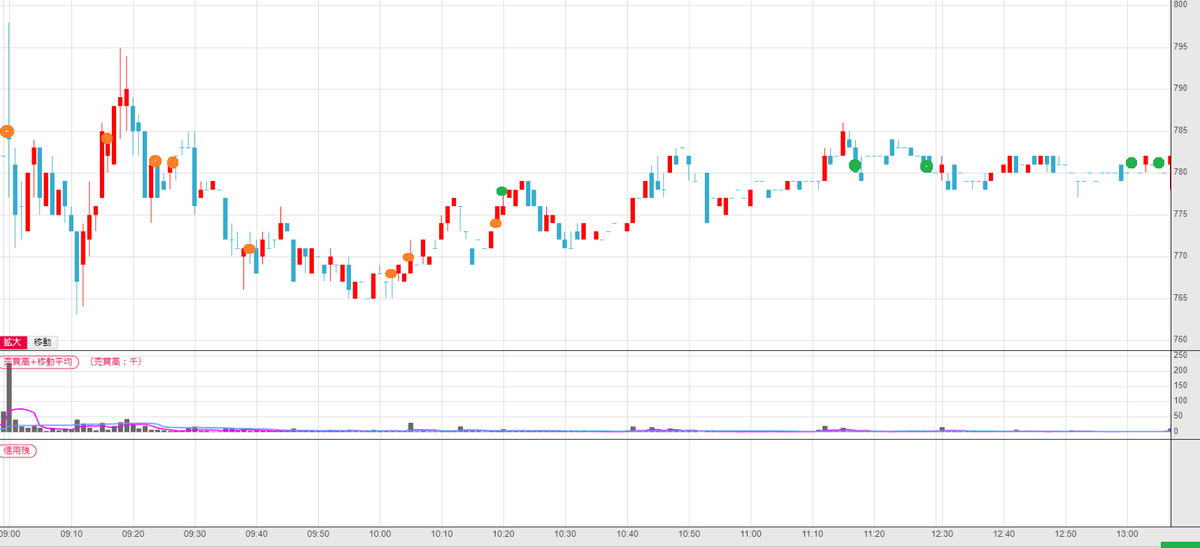The width and height of the screenshot is (1200, 548).
Task: Click the 10:10 time axis label
Action: (x=442, y=534)
